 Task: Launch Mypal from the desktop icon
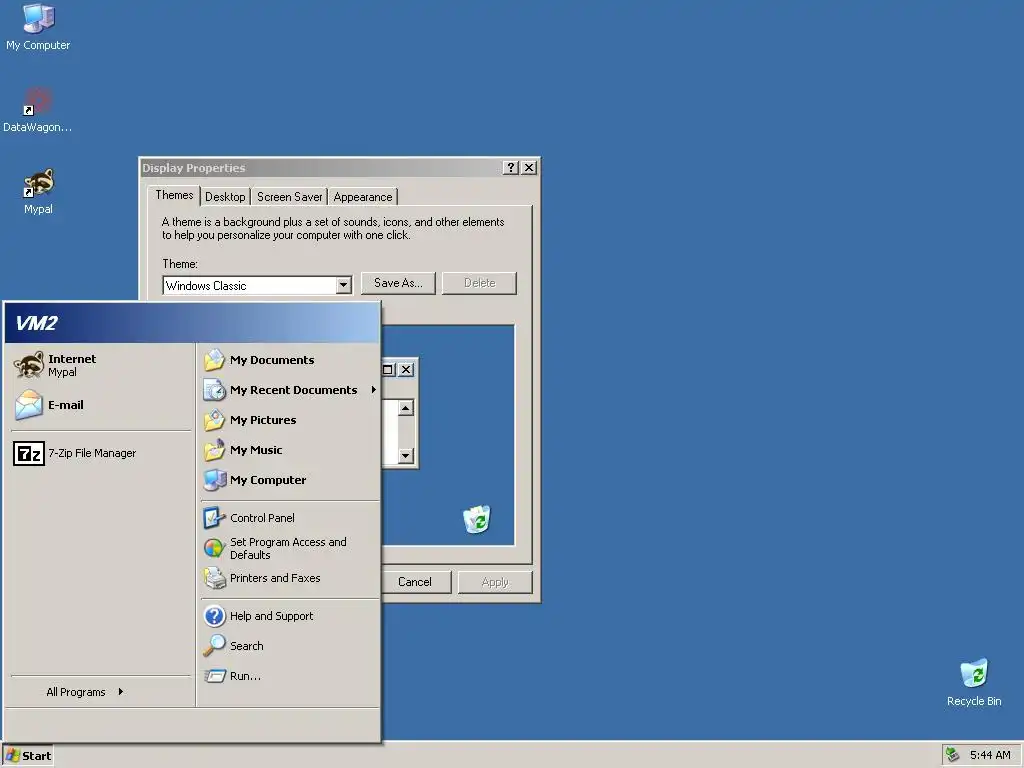pos(39,191)
